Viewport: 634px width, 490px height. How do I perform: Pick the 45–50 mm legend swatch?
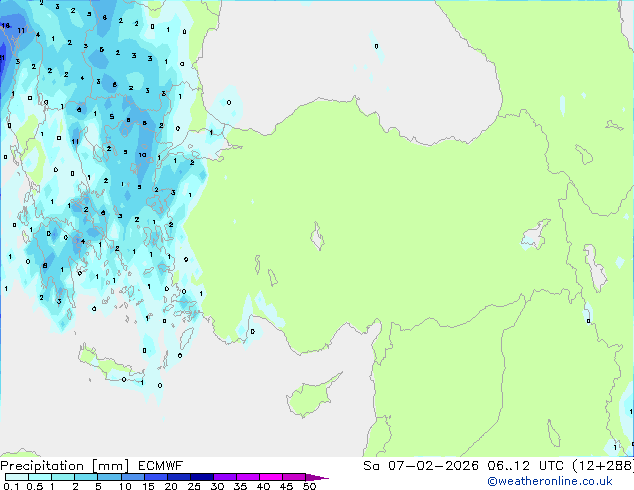point(294,477)
